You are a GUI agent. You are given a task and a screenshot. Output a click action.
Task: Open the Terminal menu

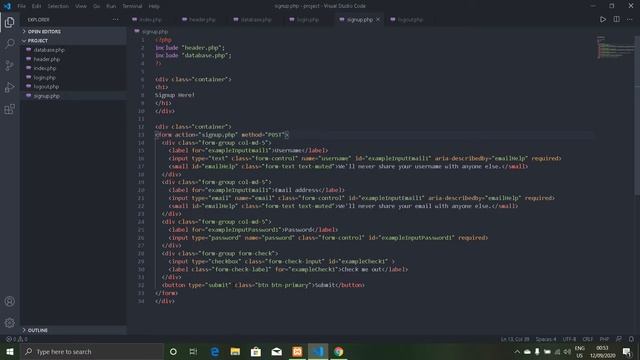click(132, 6)
